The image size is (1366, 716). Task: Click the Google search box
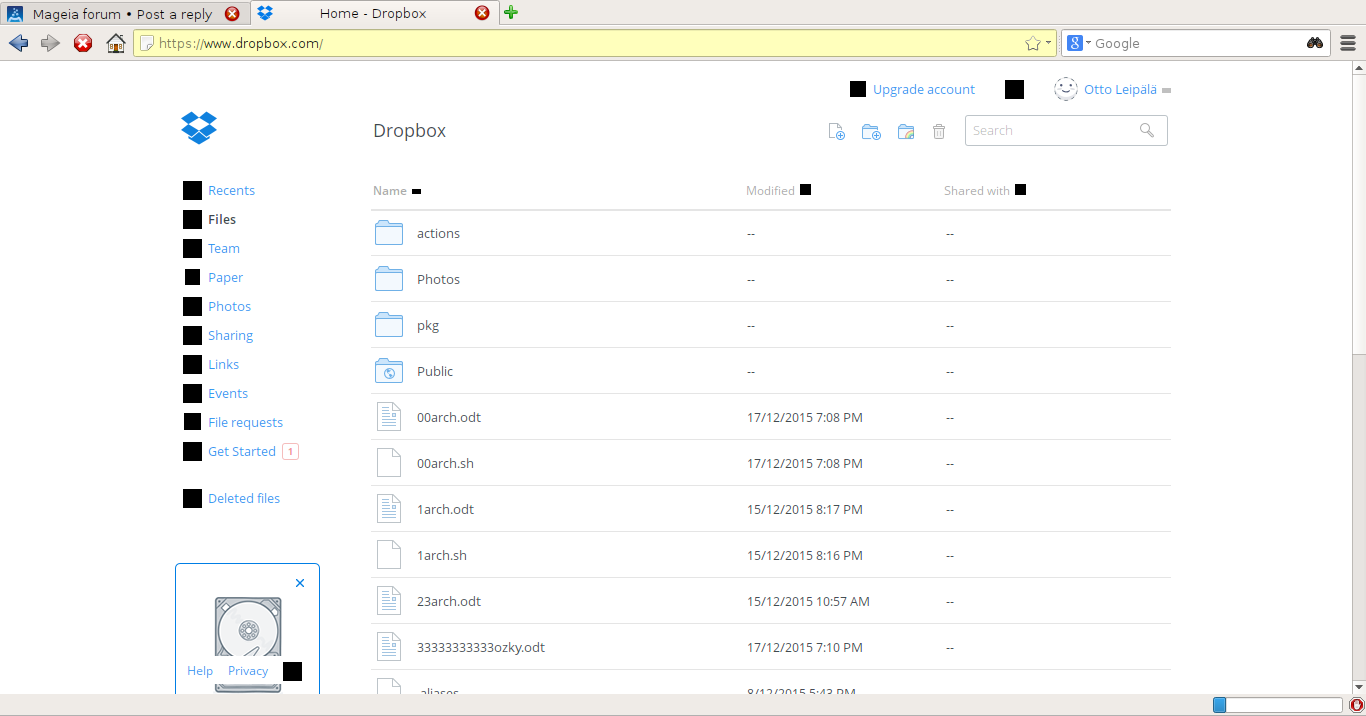click(1198, 43)
